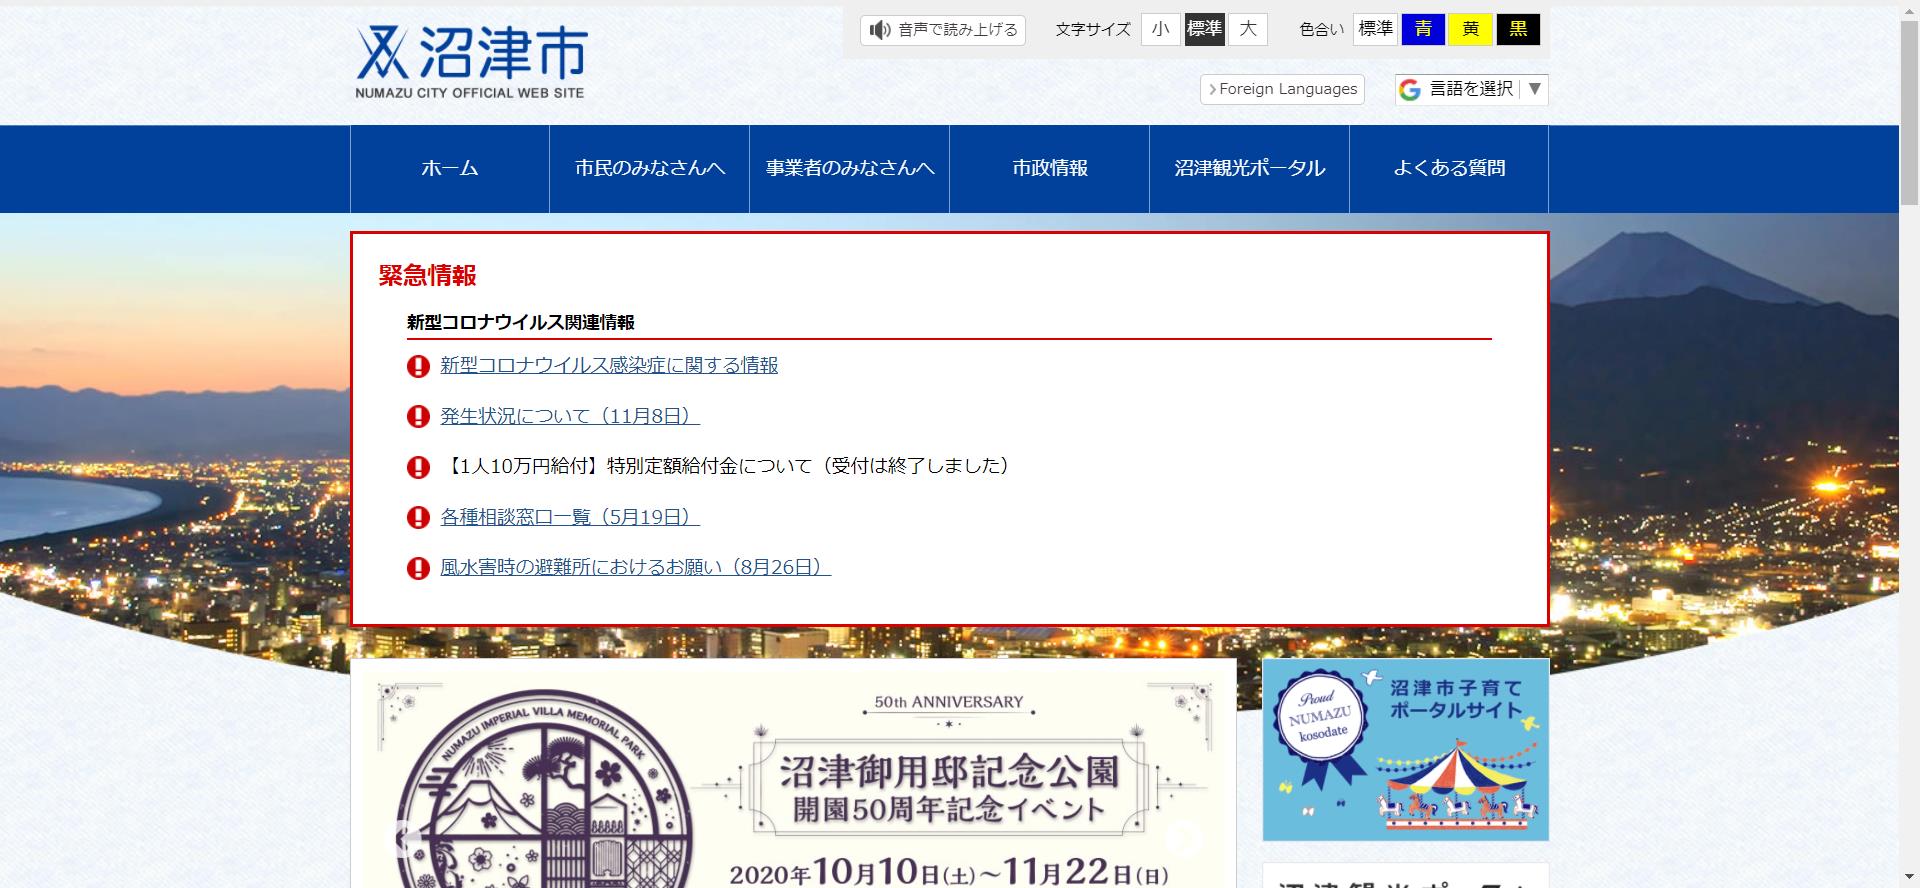Click the 新型コロナウイルス関連情報 subheading
Screen dimensions: 1920x888
(521, 322)
